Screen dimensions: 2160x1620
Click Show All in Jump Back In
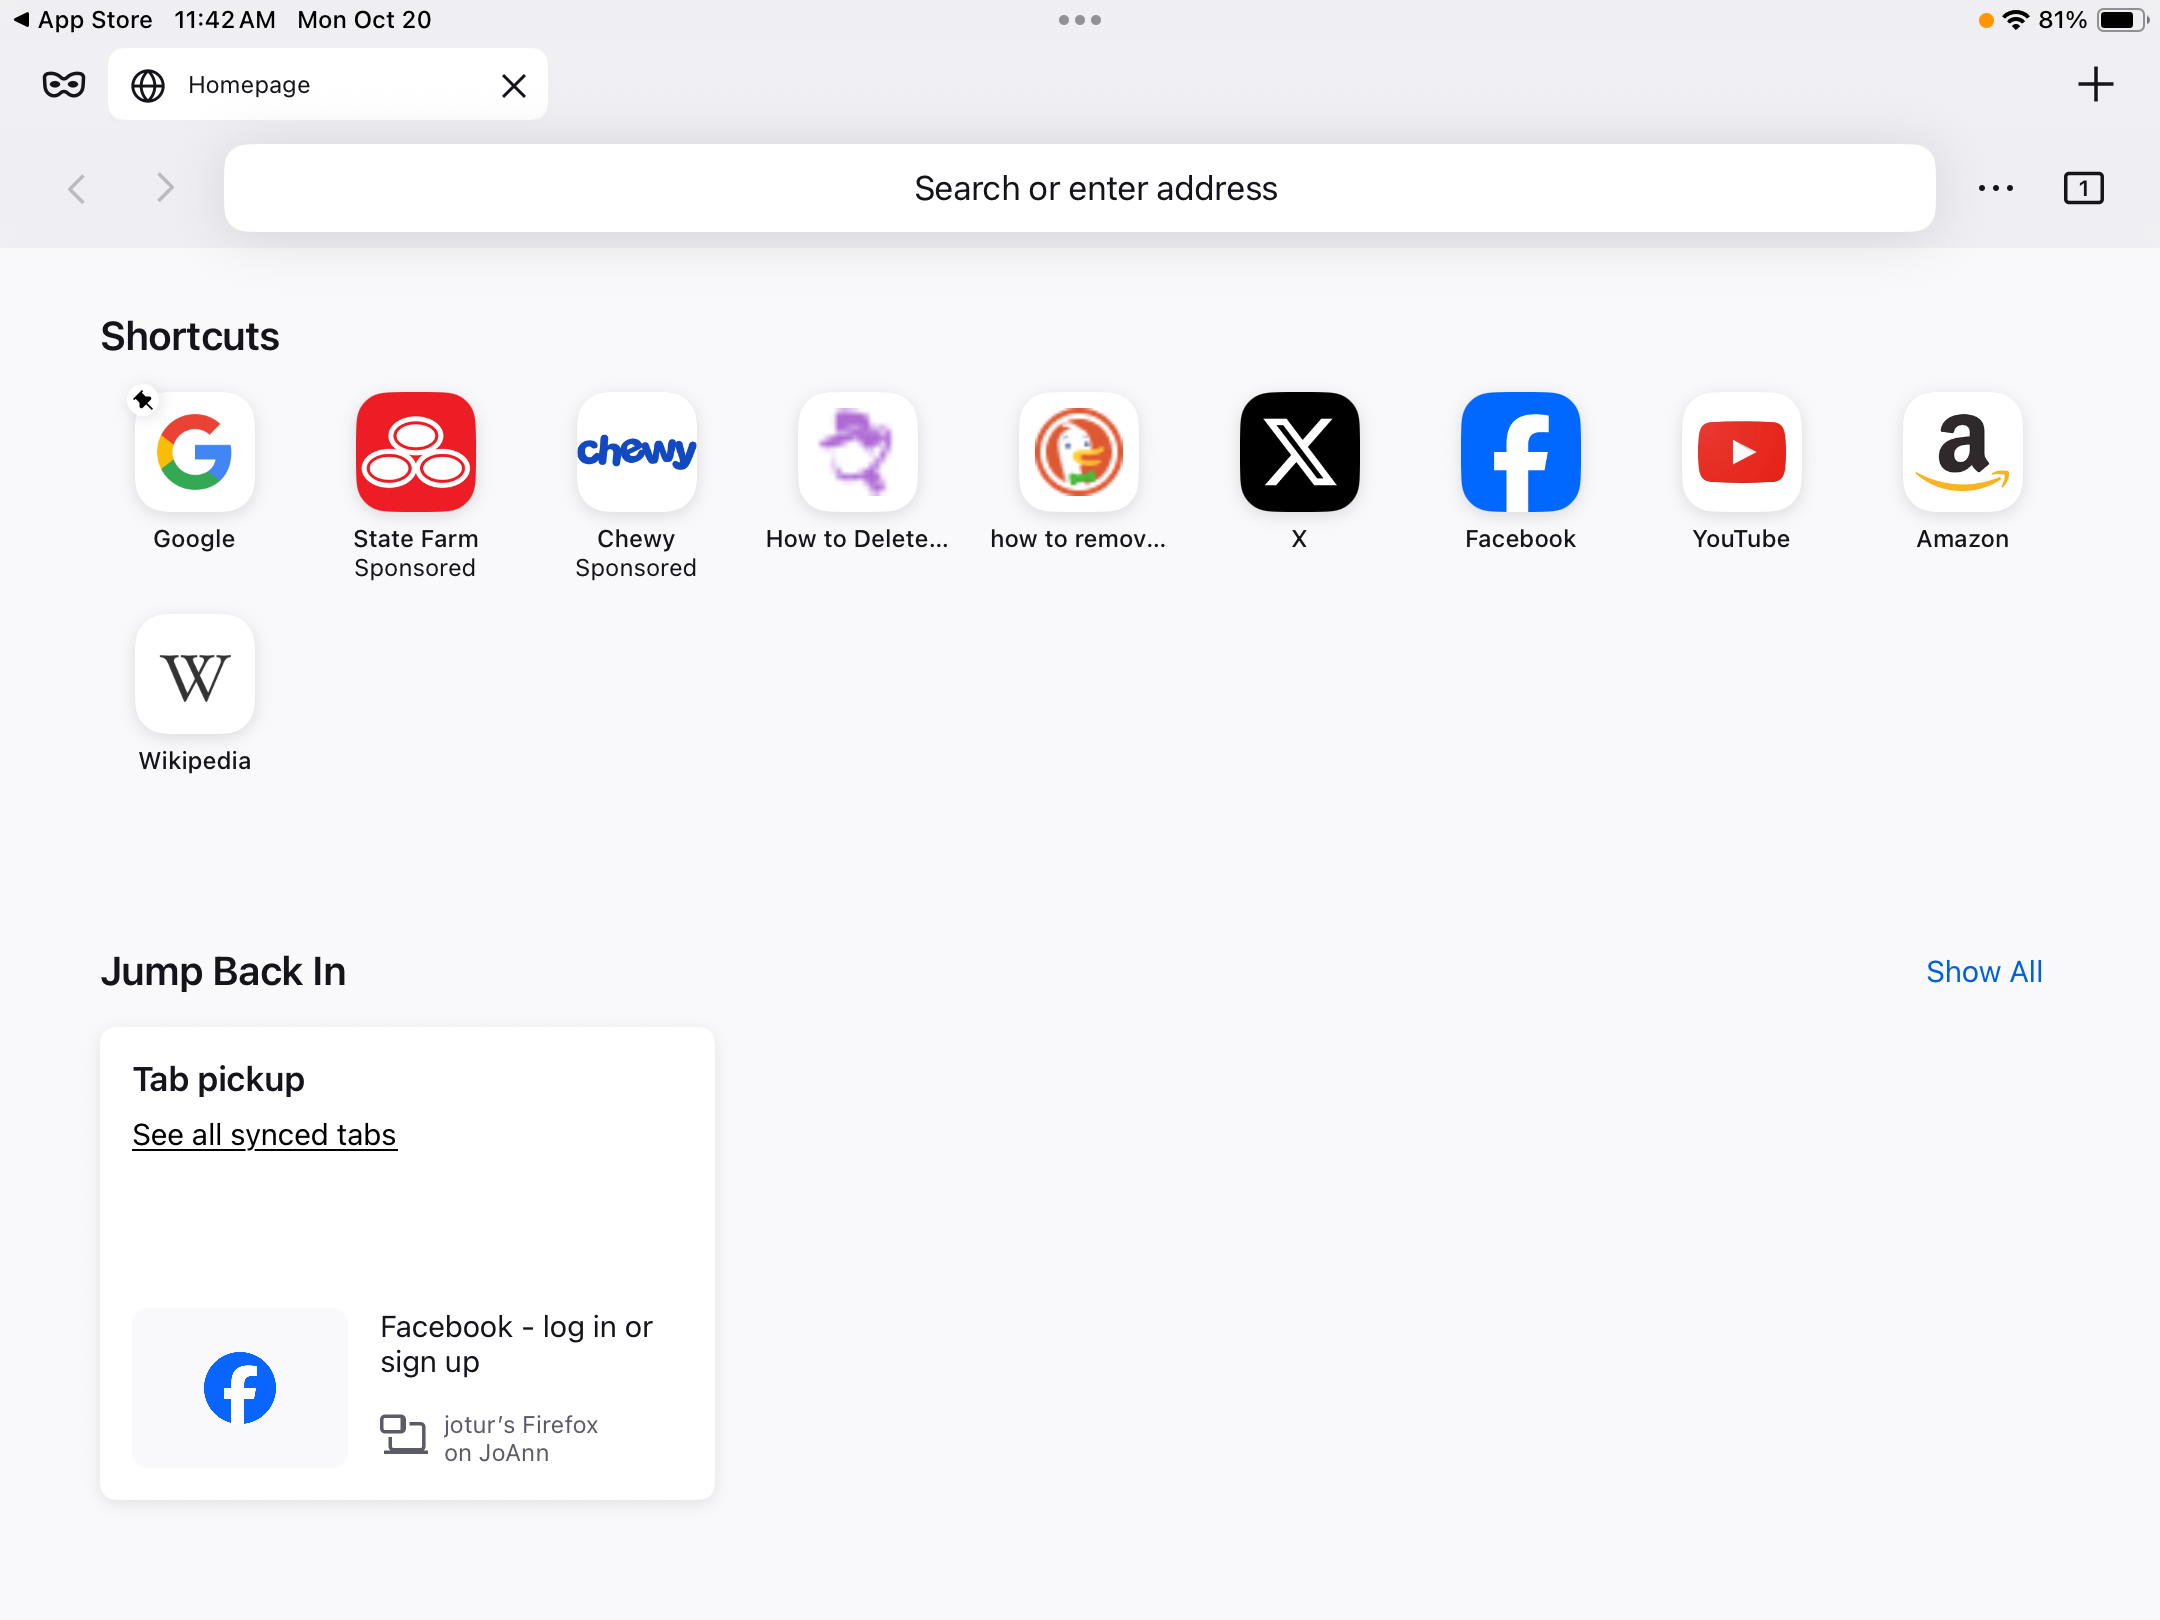point(1984,972)
